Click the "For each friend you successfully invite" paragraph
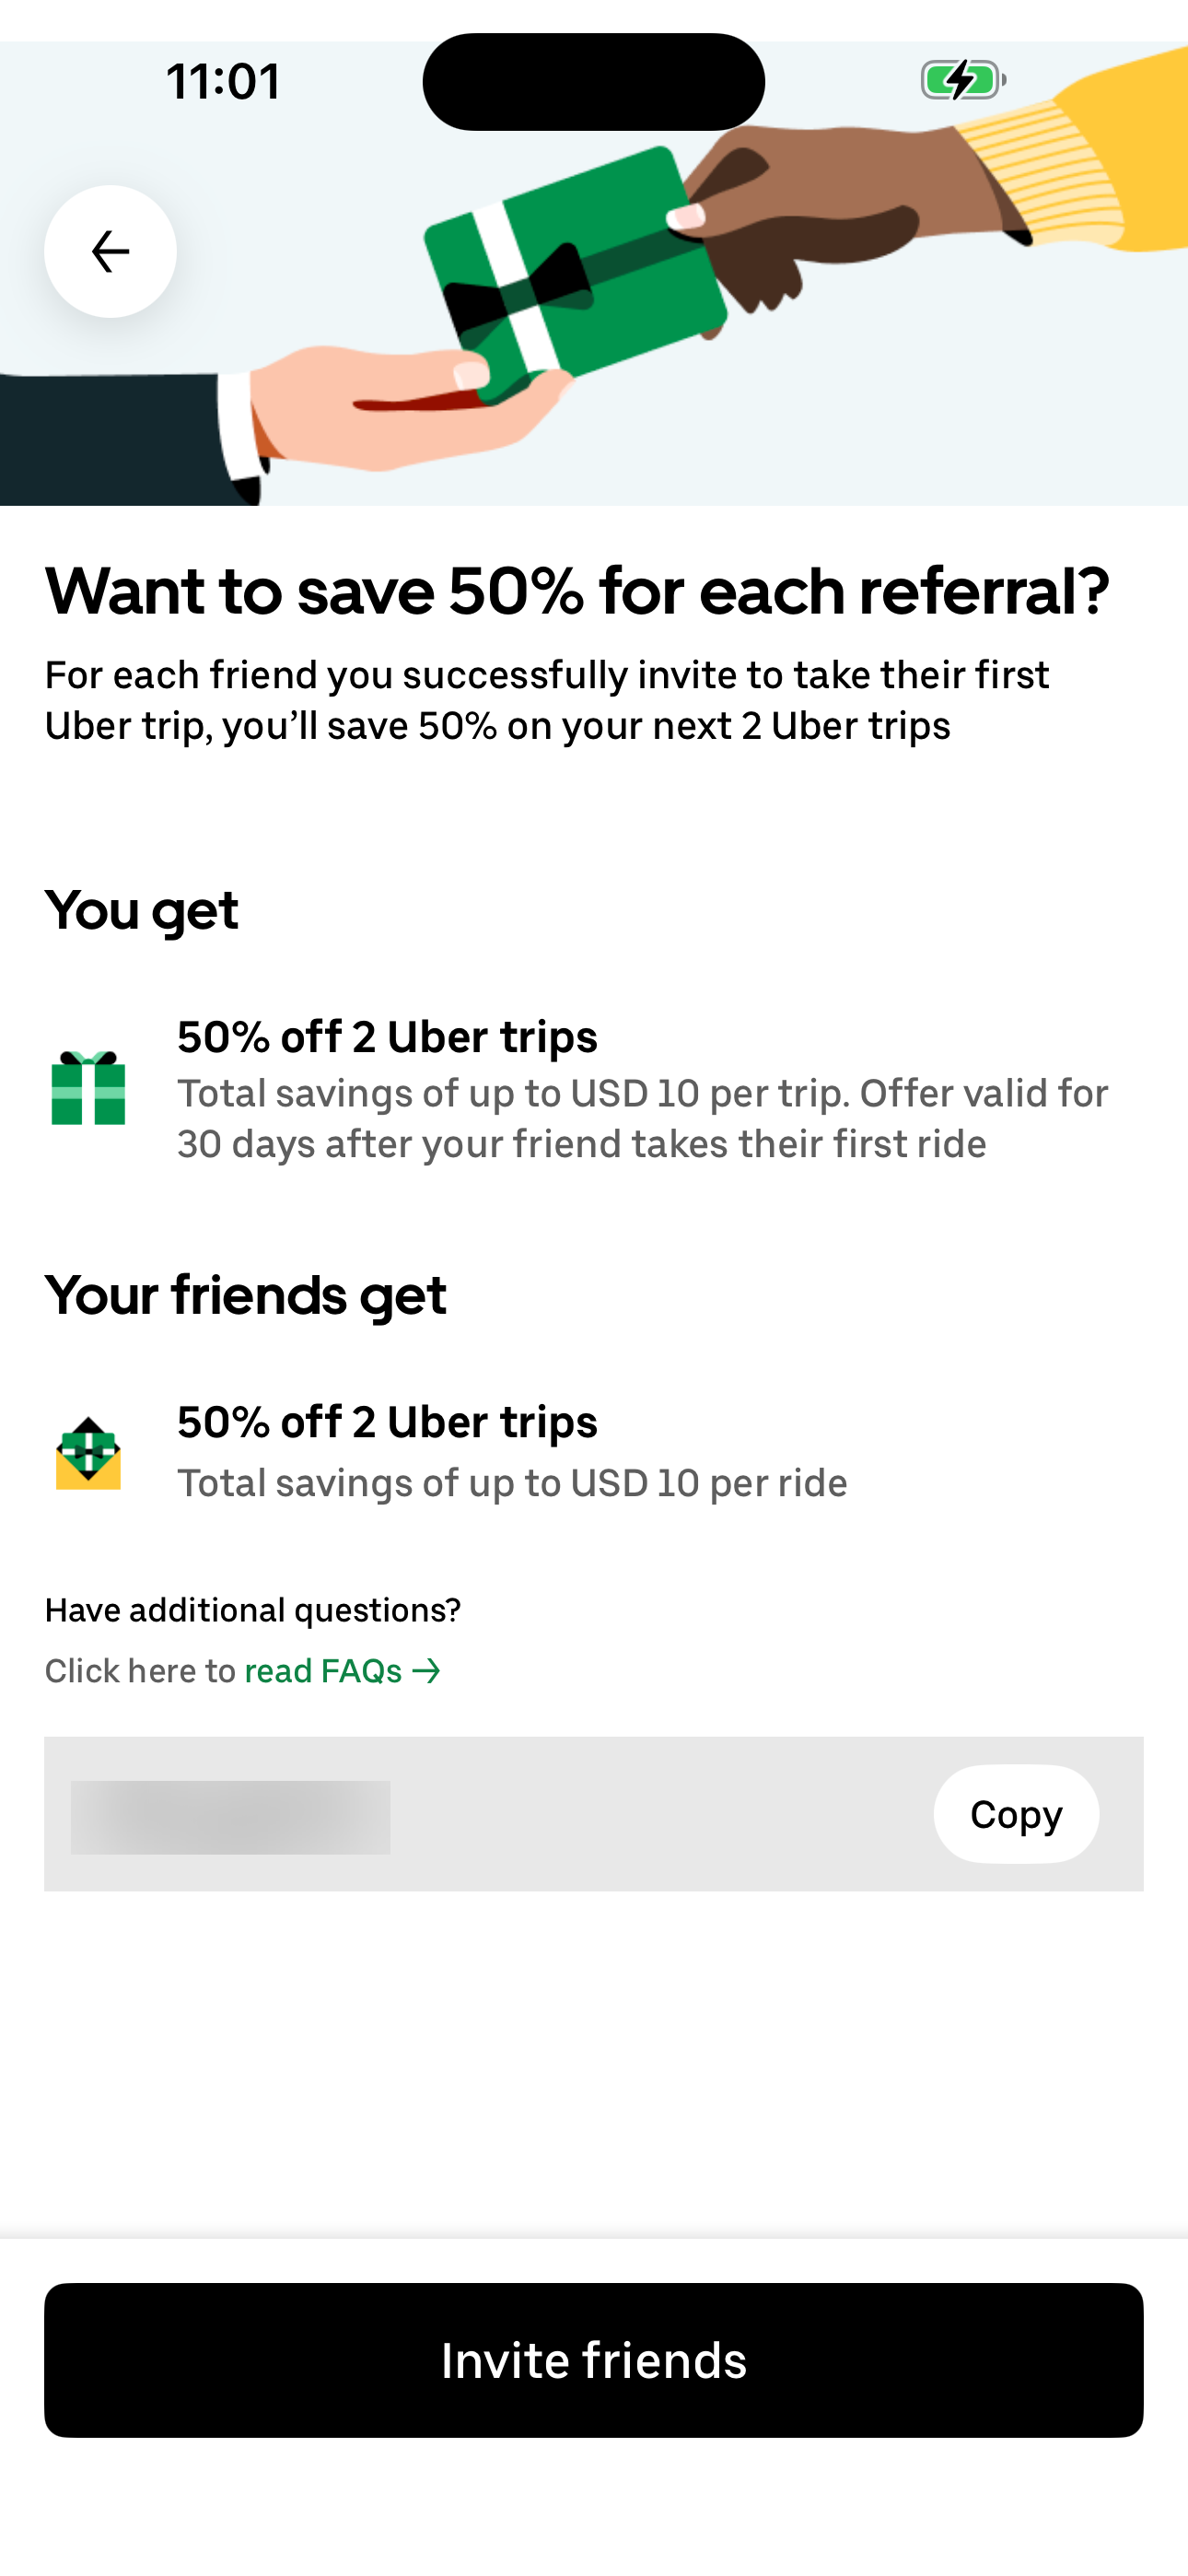The width and height of the screenshot is (1188, 2576). 547,700
